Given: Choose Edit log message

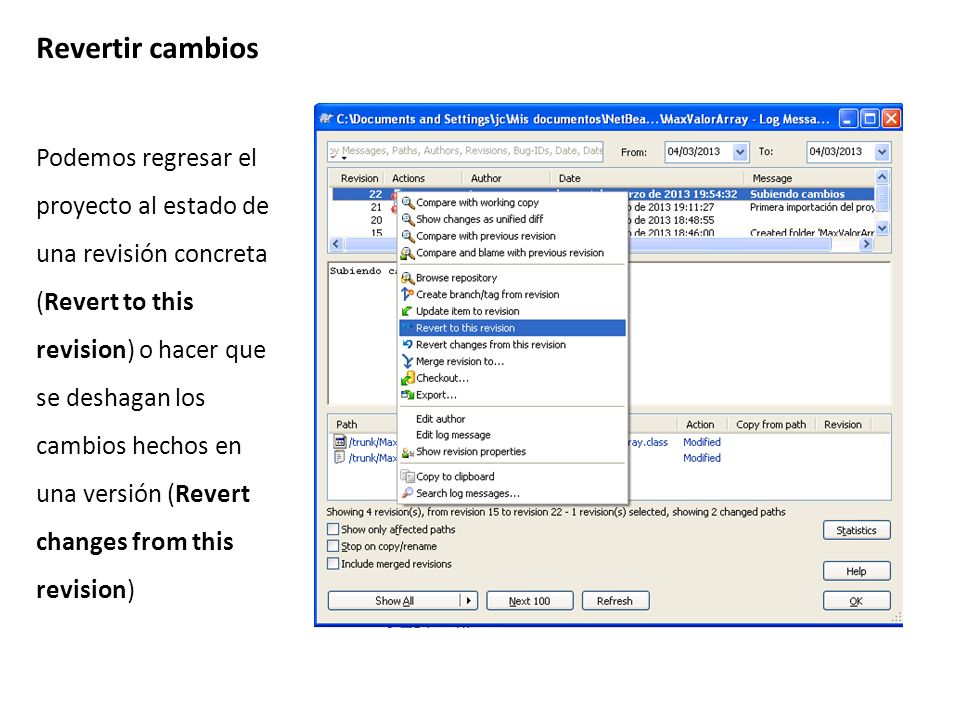Looking at the screenshot, I should [x=512, y=435].
